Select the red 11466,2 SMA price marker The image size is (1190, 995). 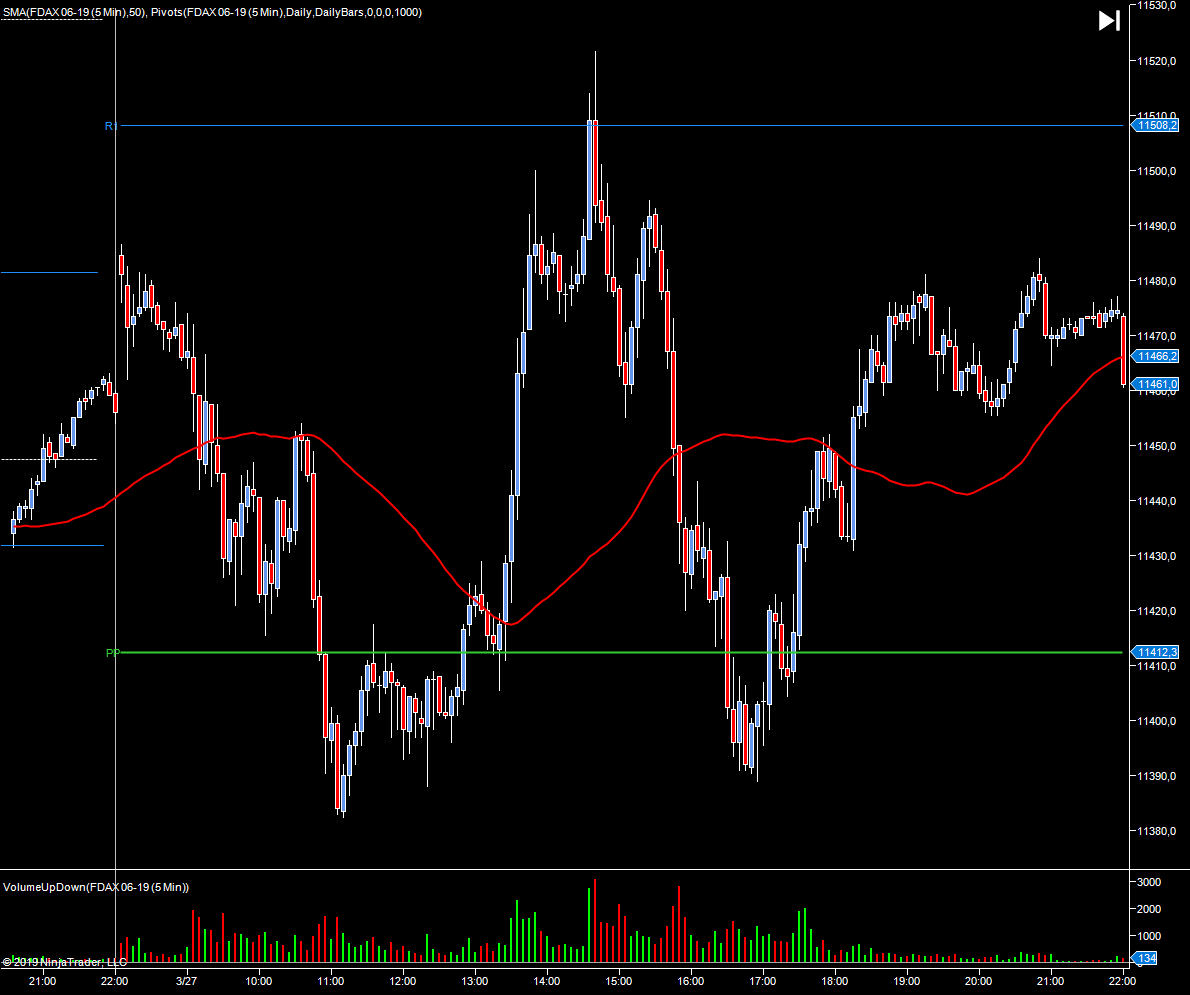tap(1157, 356)
